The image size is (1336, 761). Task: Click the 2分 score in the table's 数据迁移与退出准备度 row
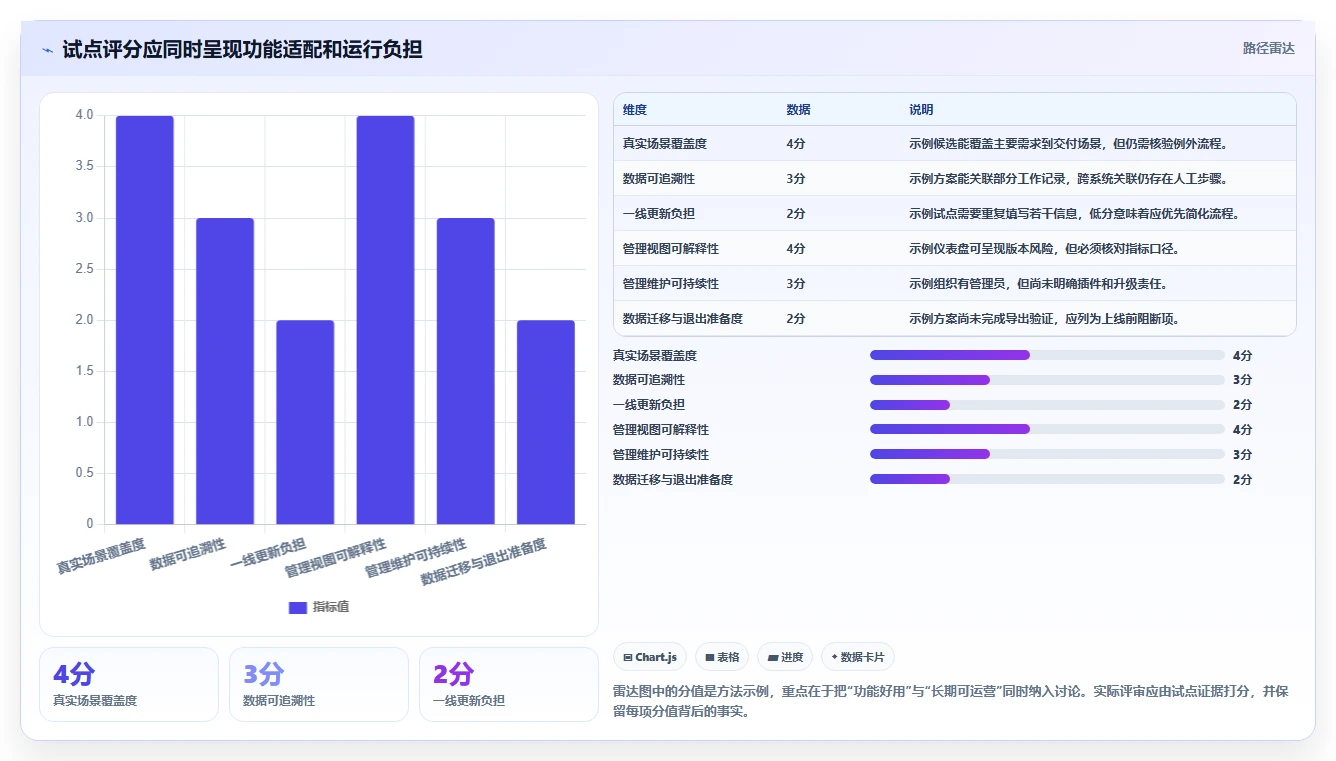pos(796,319)
